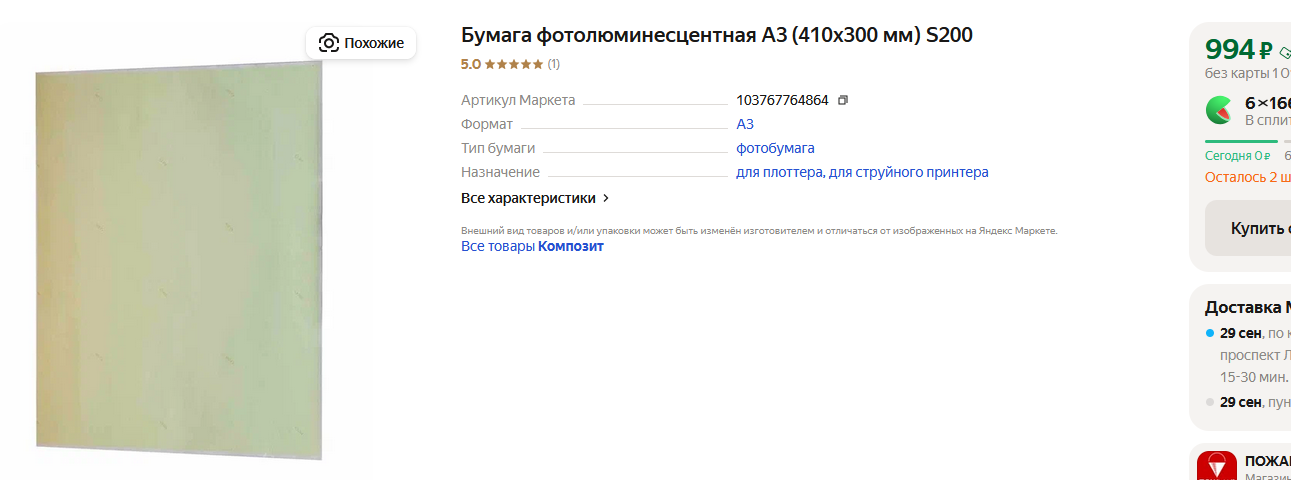1291x480 pixels.
Task: Open Все товары Композит link
Action: coord(532,246)
